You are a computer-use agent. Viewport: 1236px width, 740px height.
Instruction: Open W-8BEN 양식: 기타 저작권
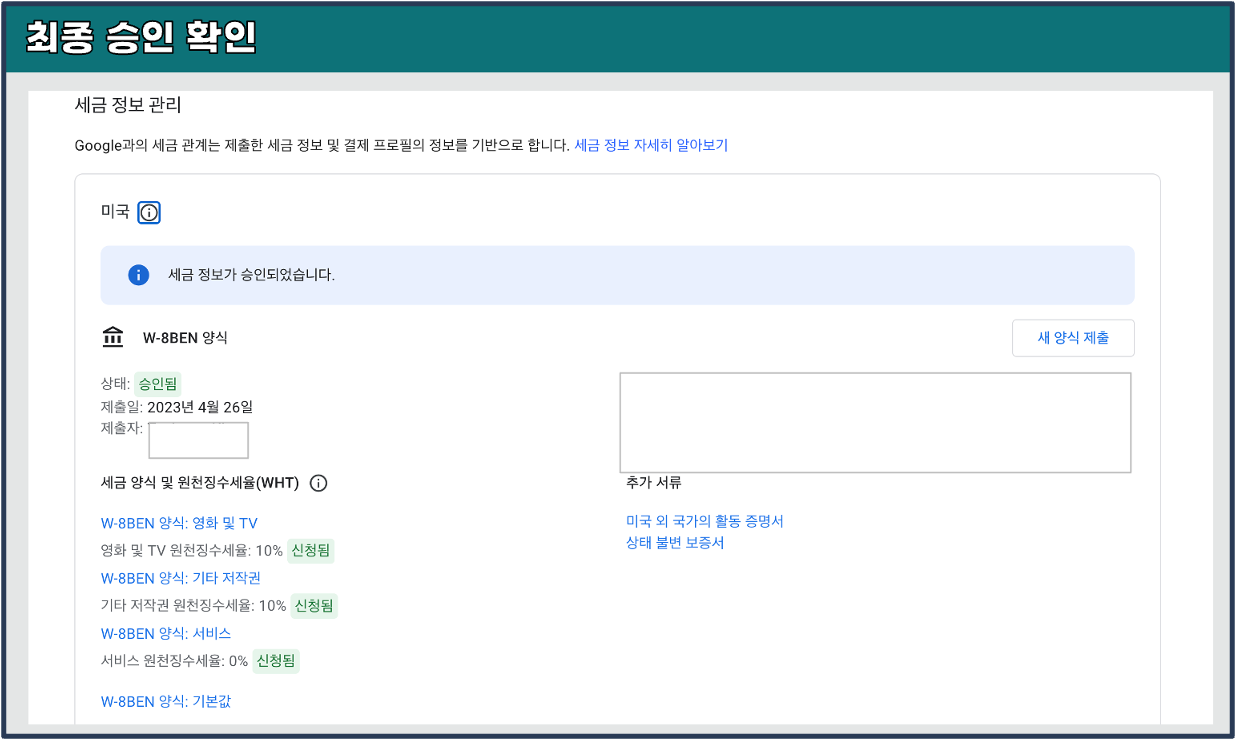click(x=180, y=578)
